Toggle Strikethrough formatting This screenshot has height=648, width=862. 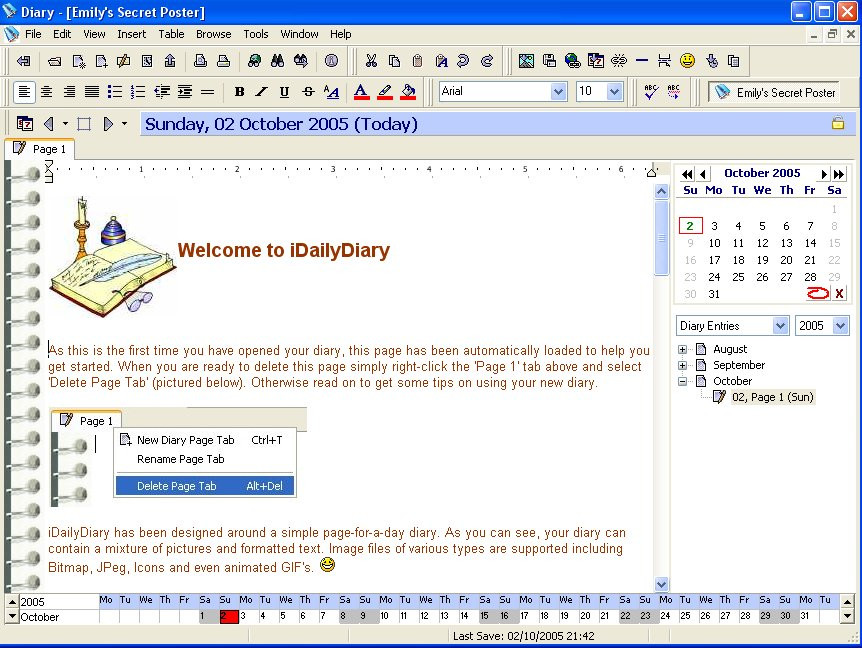tap(308, 92)
